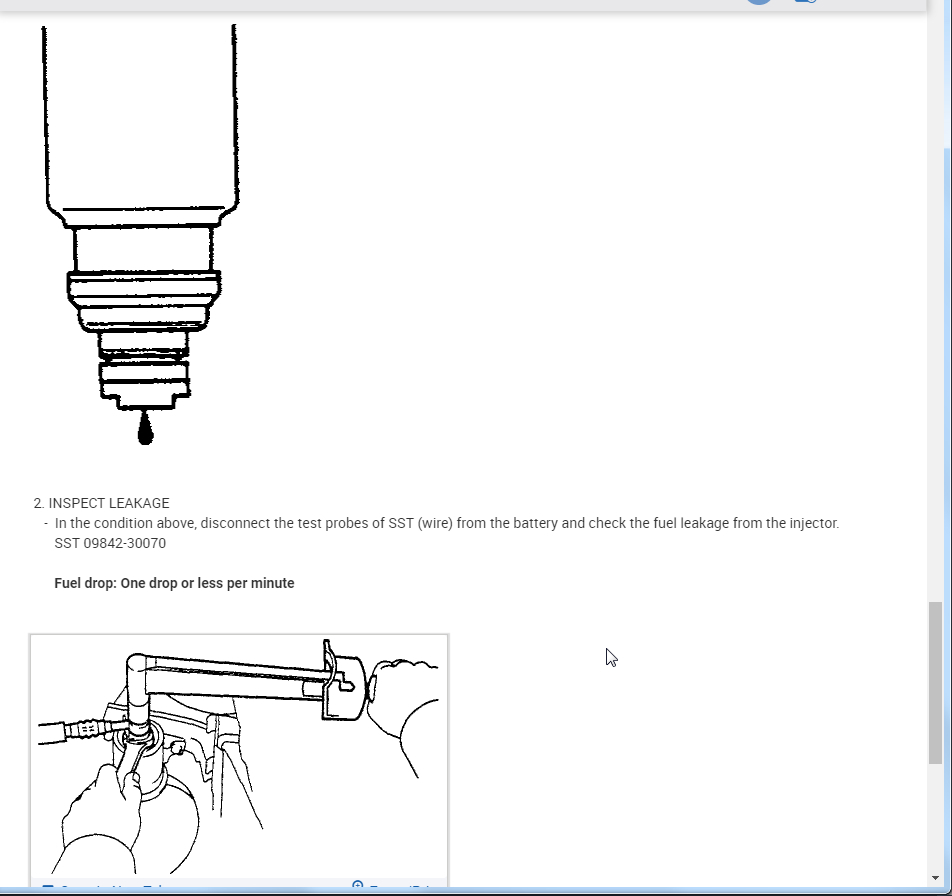Click the fuel drop under the injector nozzle
Image resolution: width=952 pixels, height=896 pixels.
[145, 429]
